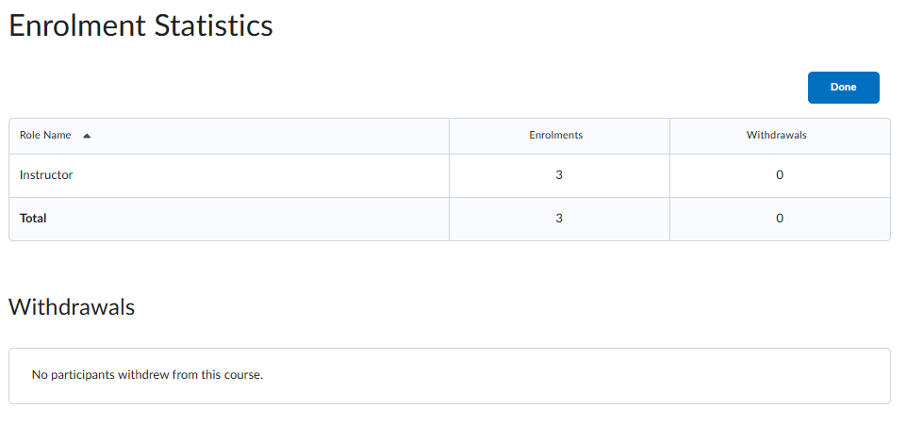Screen dimensions: 908x426
Task: Click the word 'Statistics' in the page title
Action: point(214,26)
